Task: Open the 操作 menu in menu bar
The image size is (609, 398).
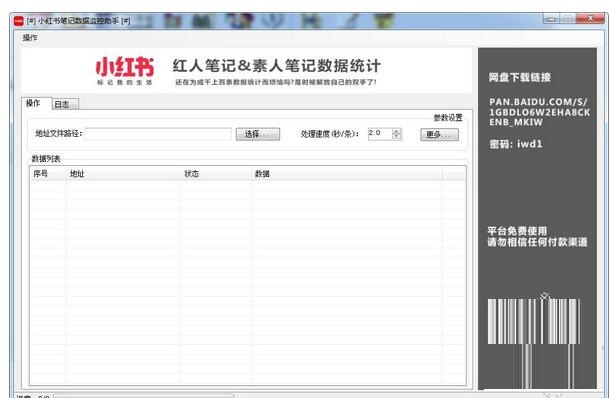Action: (30, 38)
